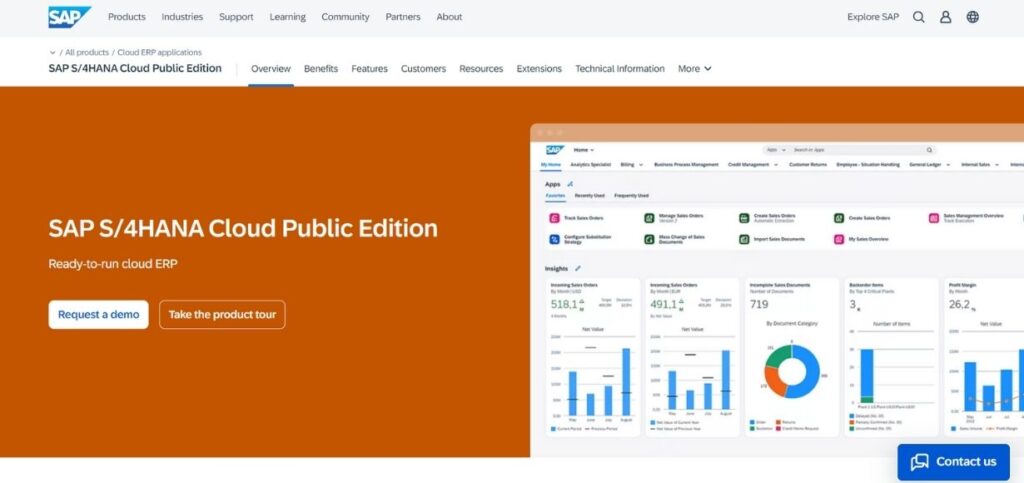This screenshot has height=483, width=1024.
Task: Switch to the Benefits tab
Action: (321, 69)
